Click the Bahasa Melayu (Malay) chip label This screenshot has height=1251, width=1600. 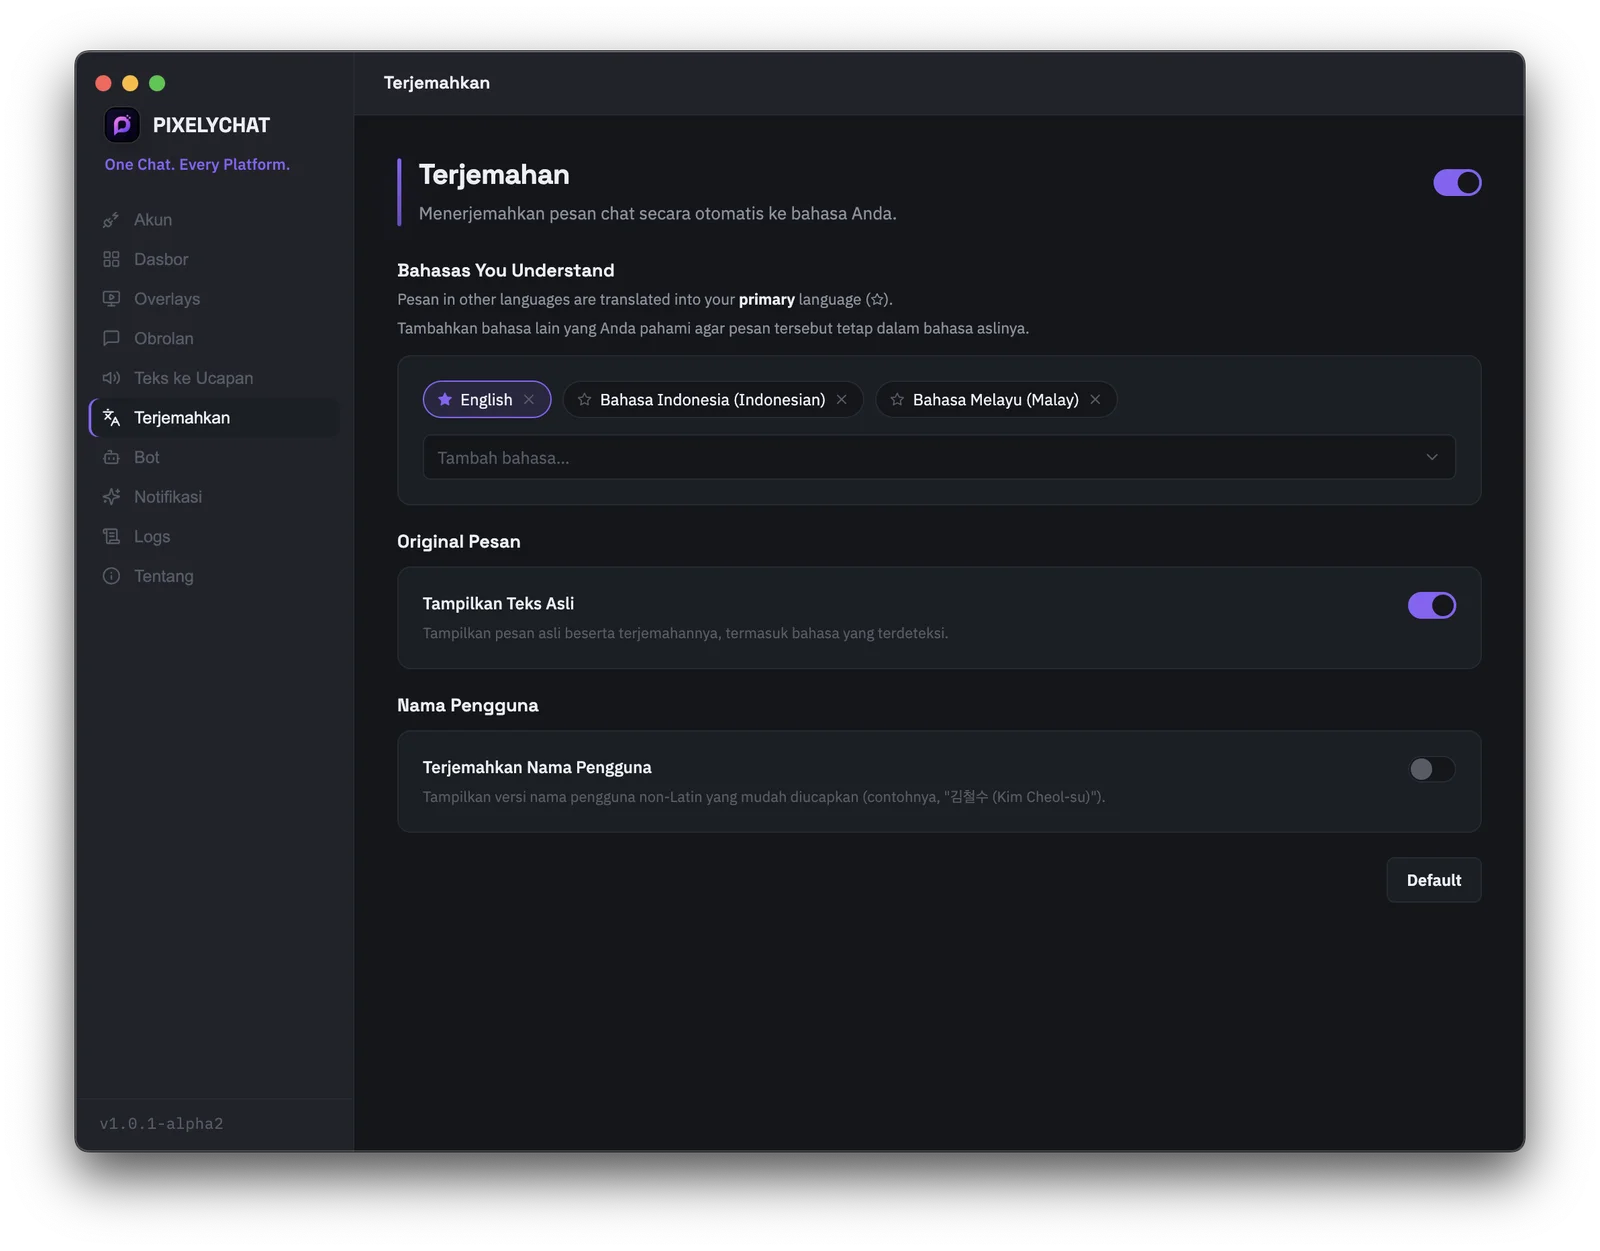coord(995,399)
